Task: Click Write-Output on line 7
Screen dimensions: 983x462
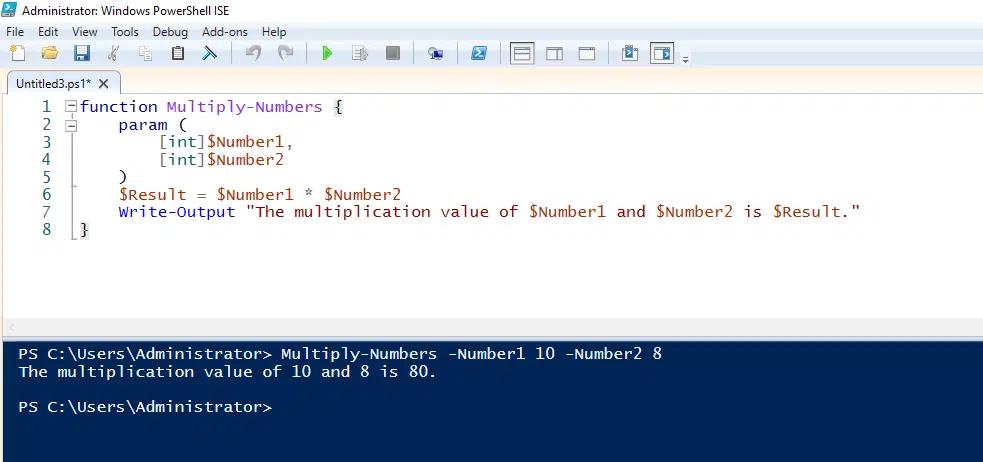Action: pos(177,212)
